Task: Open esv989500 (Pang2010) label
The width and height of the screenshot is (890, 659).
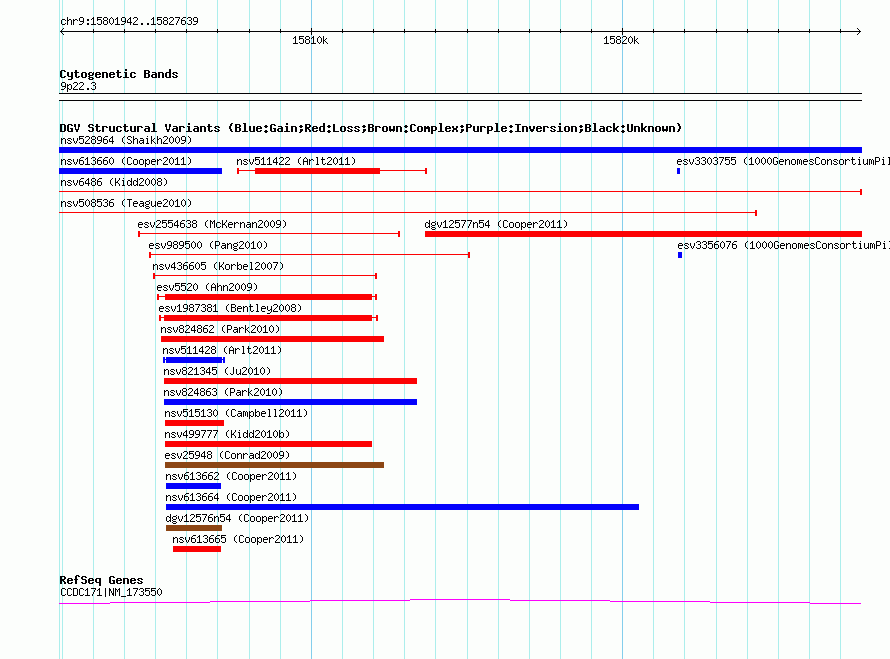Action: 208,245
